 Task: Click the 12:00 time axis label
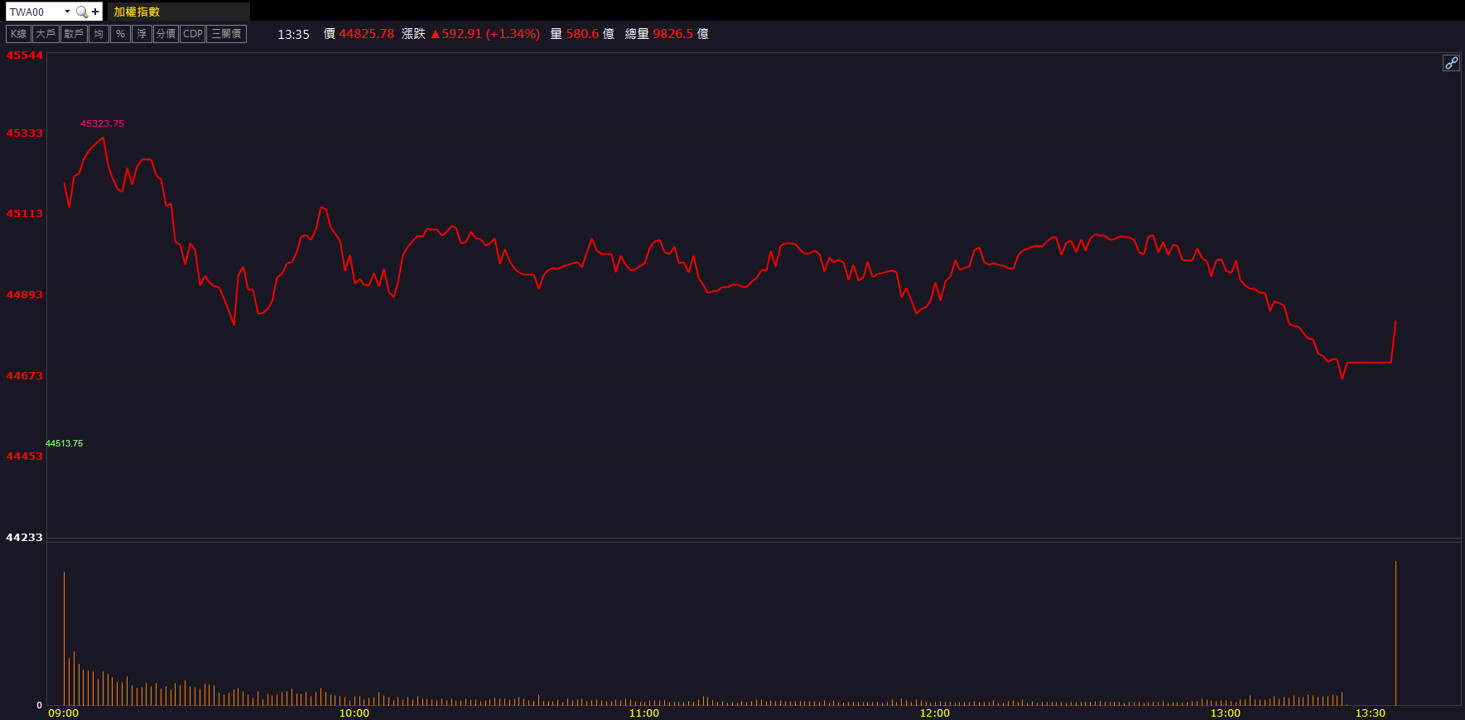[935, 713]
